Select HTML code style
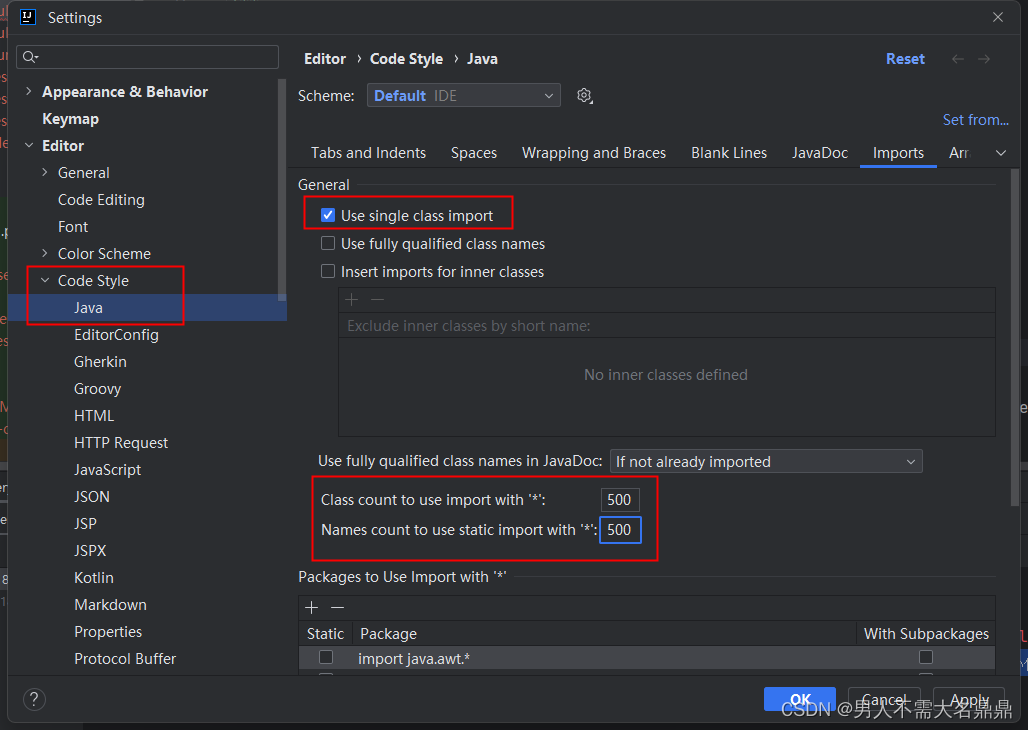Image resolution: width=1028 pixels, height=730 pixels. [x=94, y=416]
